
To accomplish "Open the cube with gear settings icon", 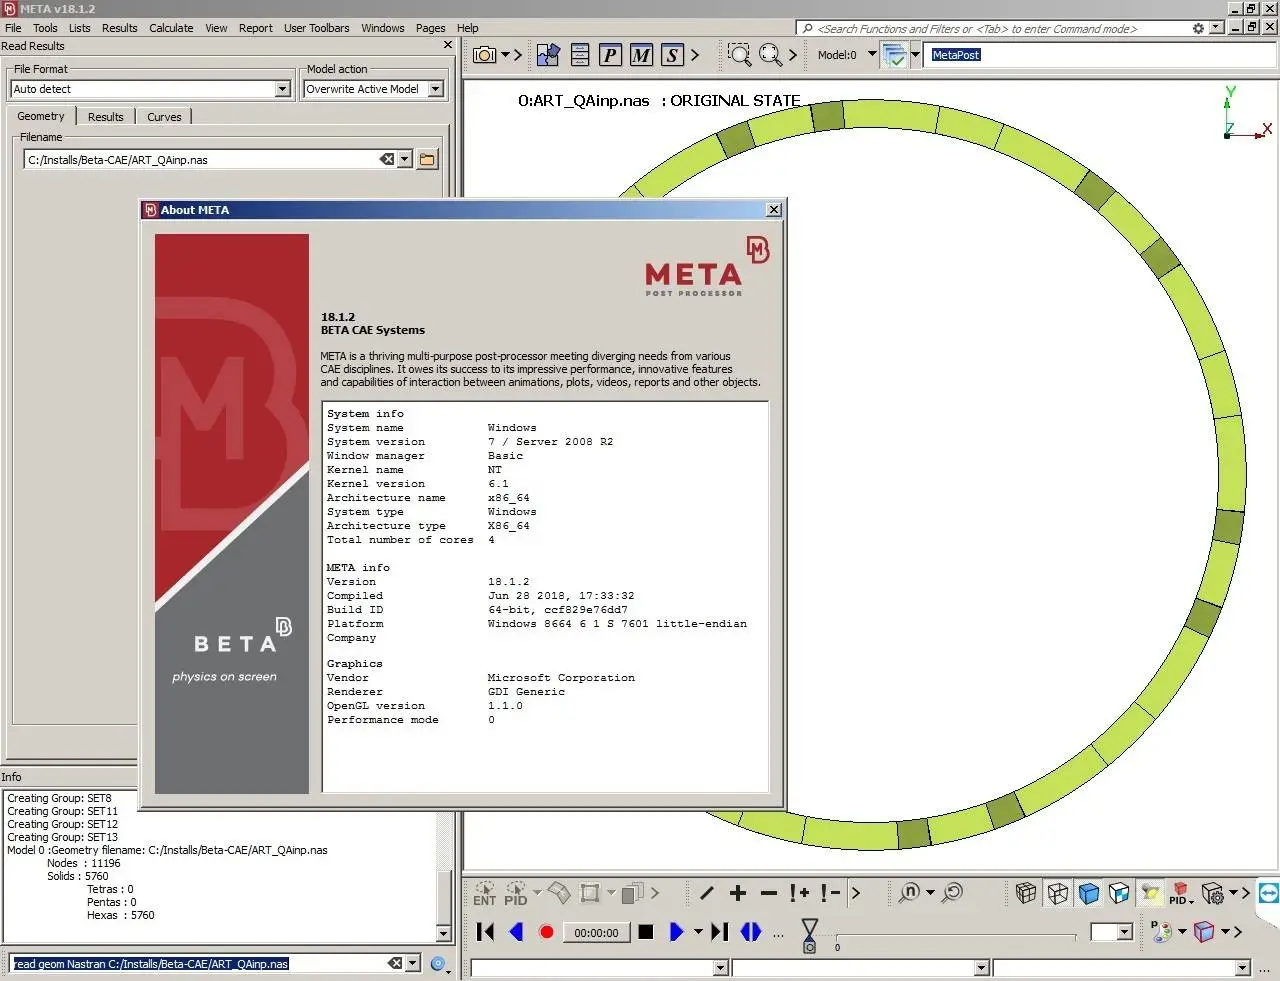I will click(x=1213, y=893).
